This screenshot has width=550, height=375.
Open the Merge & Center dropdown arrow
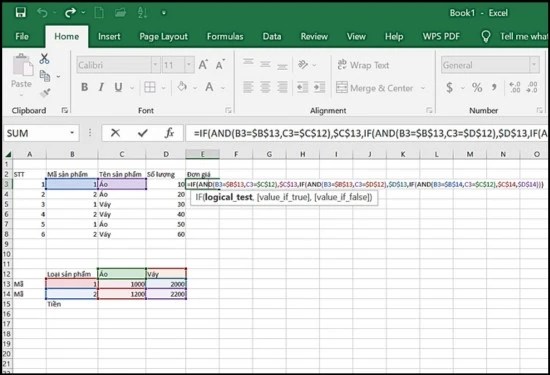tap(423, 88)
